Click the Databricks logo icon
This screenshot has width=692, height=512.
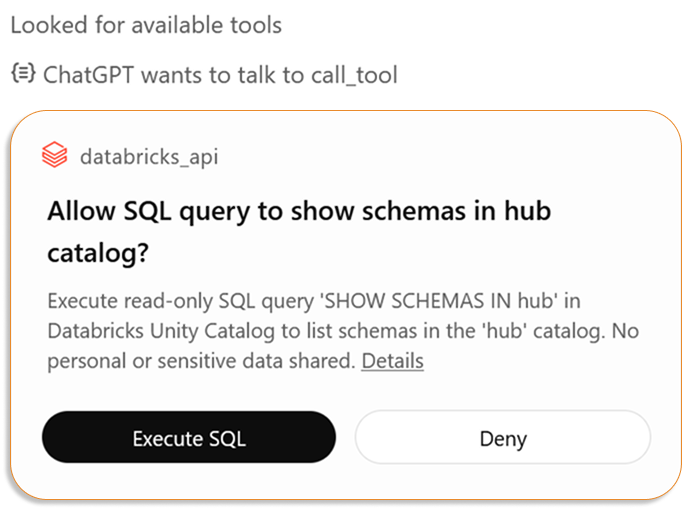[54, 156]
